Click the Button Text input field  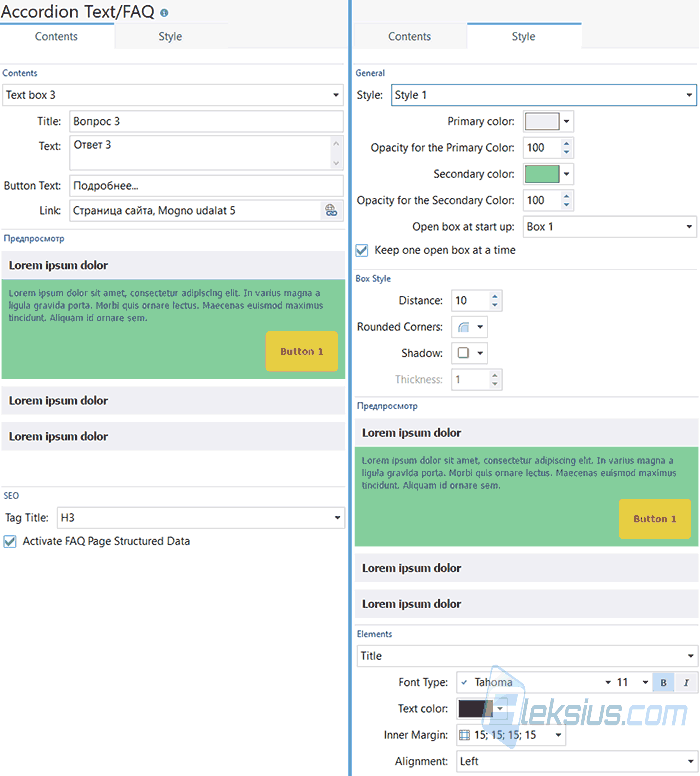pos(206,186)
